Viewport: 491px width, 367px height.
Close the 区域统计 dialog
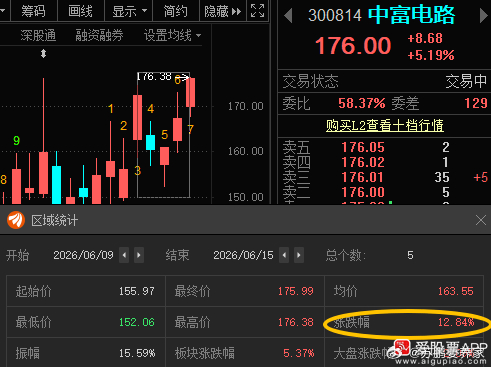click(x=481, y=220)
